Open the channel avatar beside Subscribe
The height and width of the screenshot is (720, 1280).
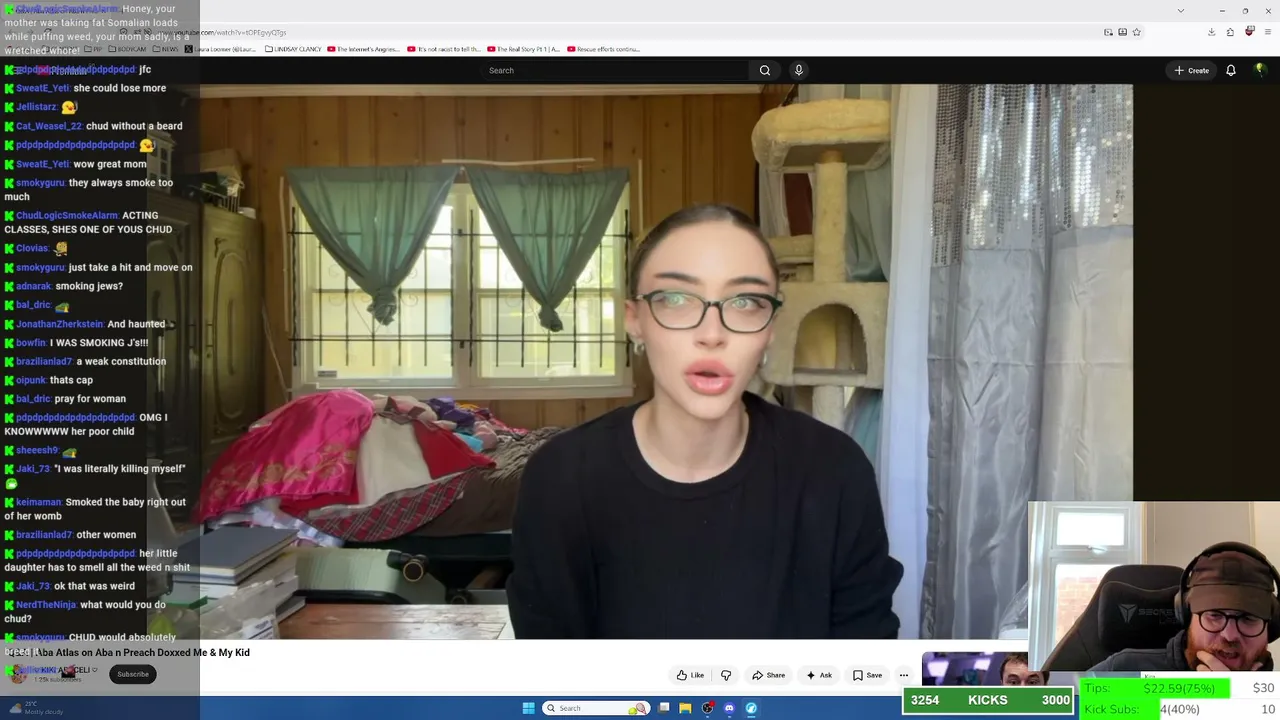[18, 674]
